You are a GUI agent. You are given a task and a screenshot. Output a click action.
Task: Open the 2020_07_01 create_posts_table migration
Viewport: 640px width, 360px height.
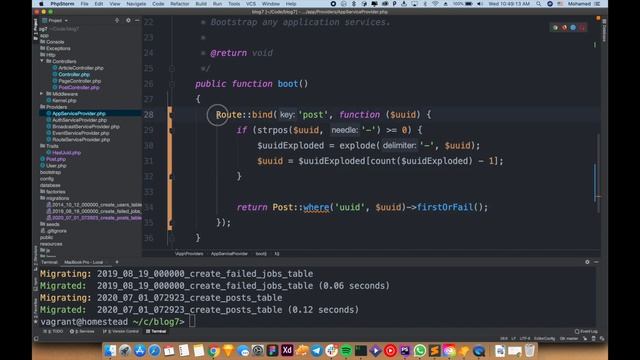point(97,218)
